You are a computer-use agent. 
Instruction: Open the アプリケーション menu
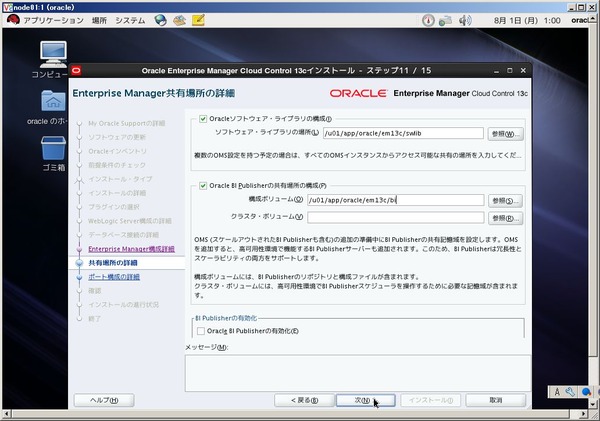53,20
